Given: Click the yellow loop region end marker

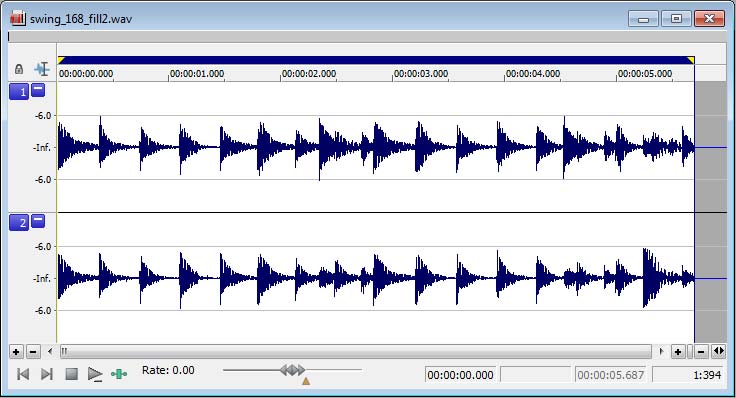Looking at the screenshot, I should (x=691, y=60).
